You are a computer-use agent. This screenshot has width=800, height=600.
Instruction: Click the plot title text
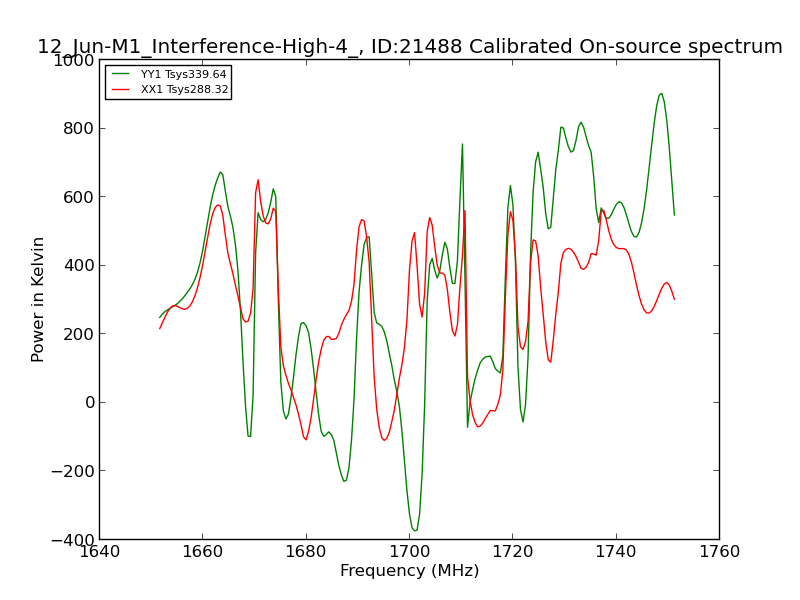point(410,46)
